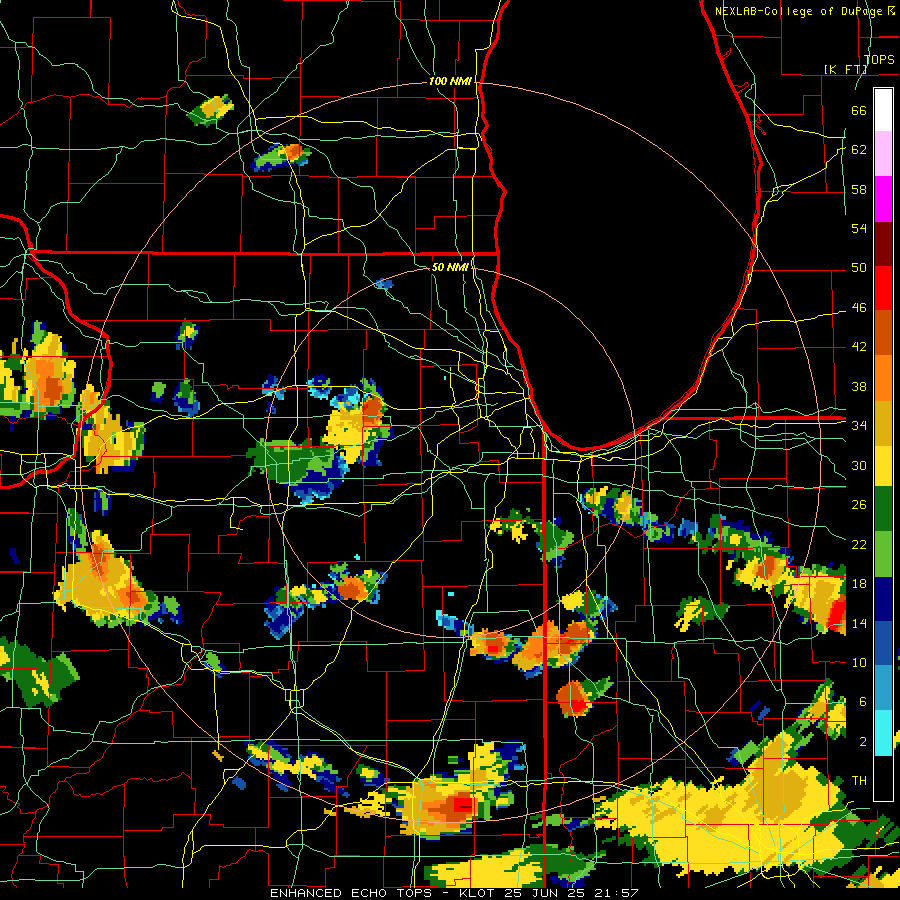The image size is (900, 900).
Task: Click the '34' legend value
Action: pyautogui.click(x=859, y=426)
